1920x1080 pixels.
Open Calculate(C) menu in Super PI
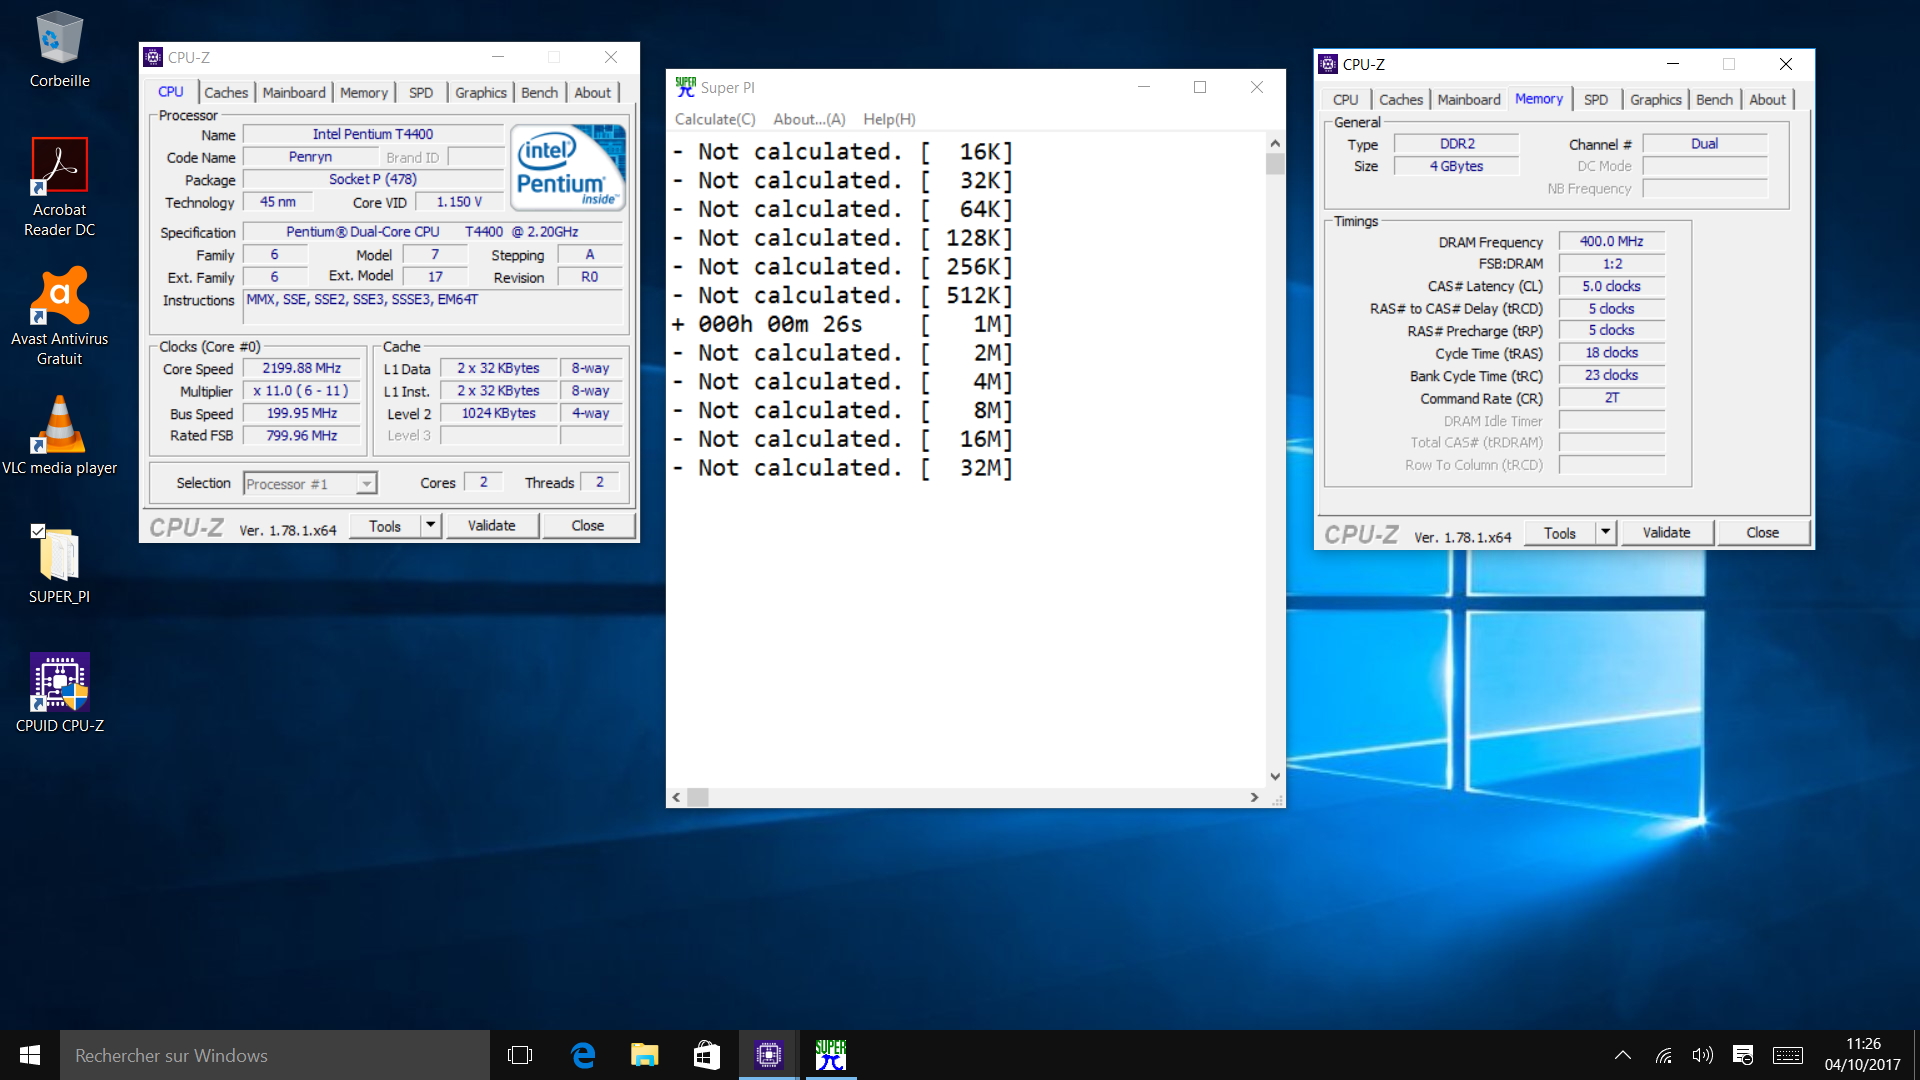[715, 119]
